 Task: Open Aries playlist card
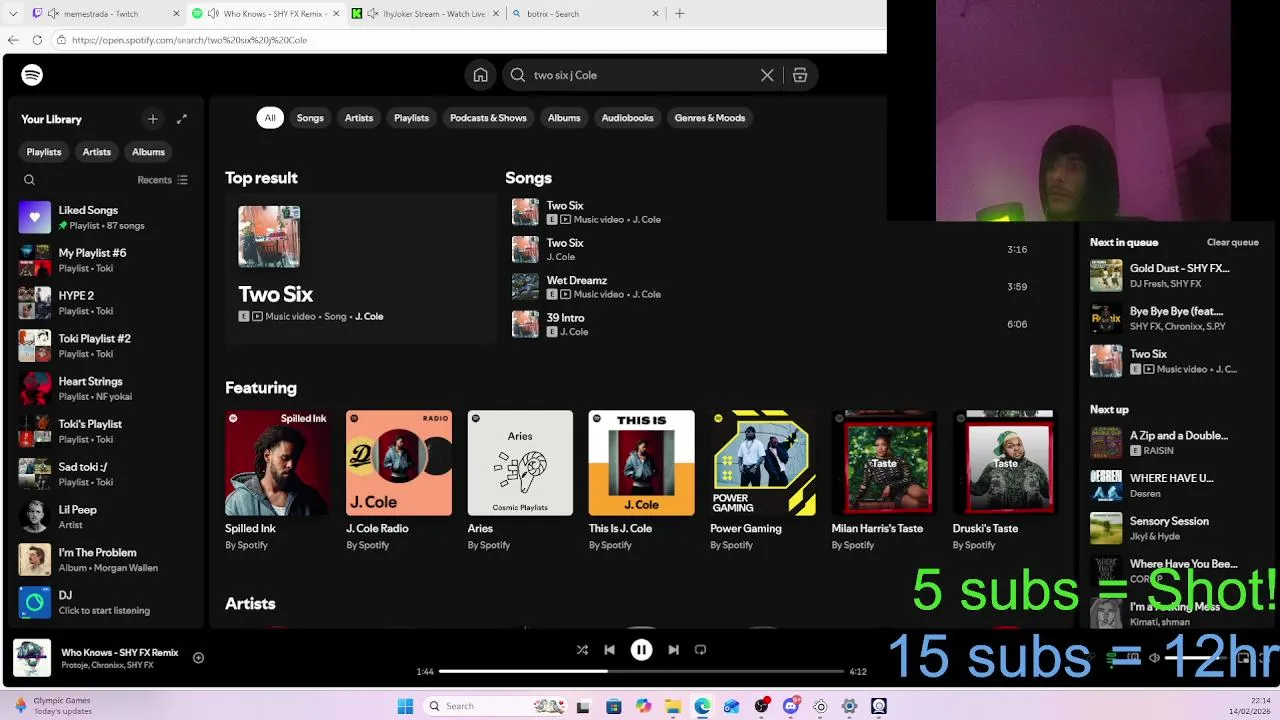point(520,480)
